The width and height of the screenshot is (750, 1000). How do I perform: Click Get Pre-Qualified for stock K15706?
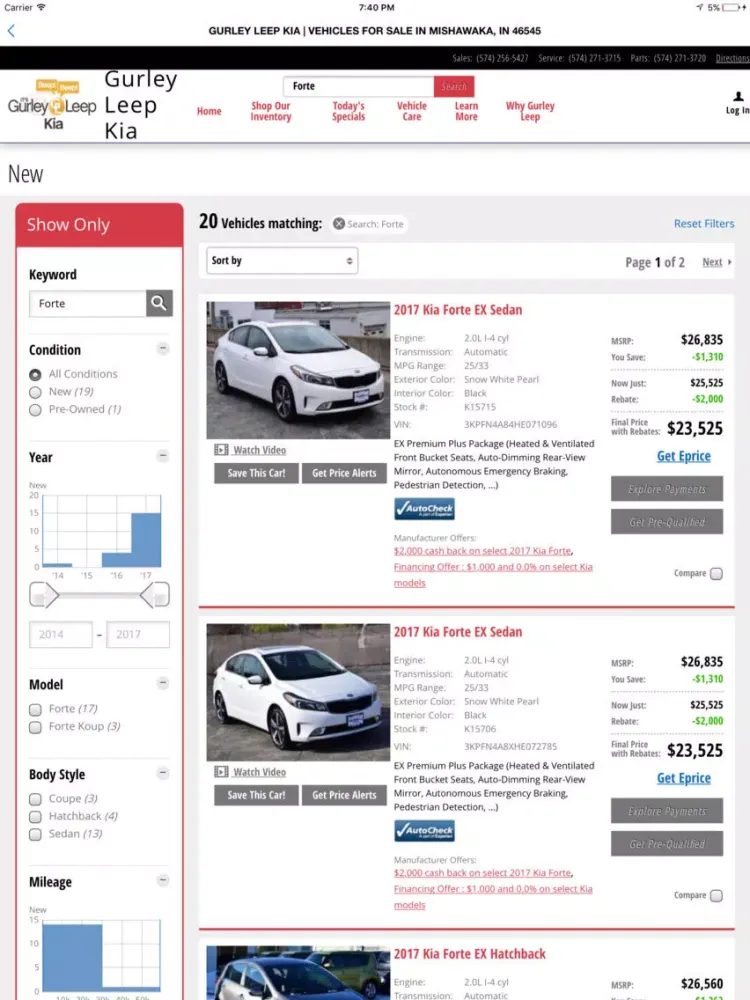tap(667, 844)
